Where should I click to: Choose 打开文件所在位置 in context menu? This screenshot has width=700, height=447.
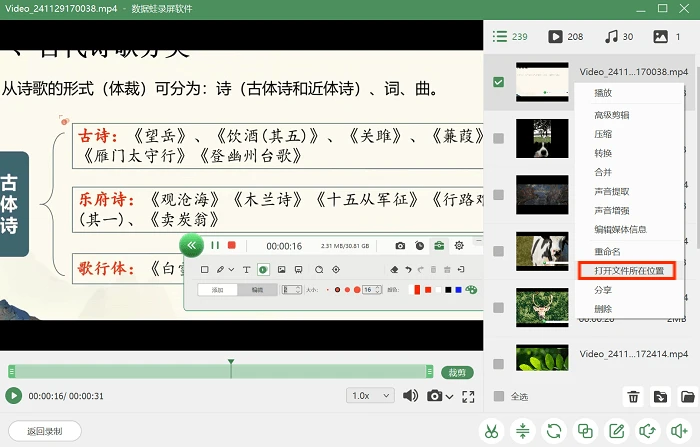pos(629,271)
